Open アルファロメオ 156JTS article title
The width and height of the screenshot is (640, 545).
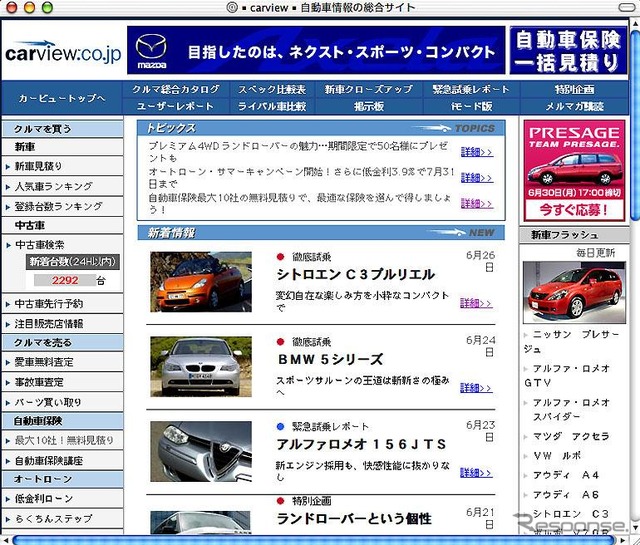click(x=361, y=444)
